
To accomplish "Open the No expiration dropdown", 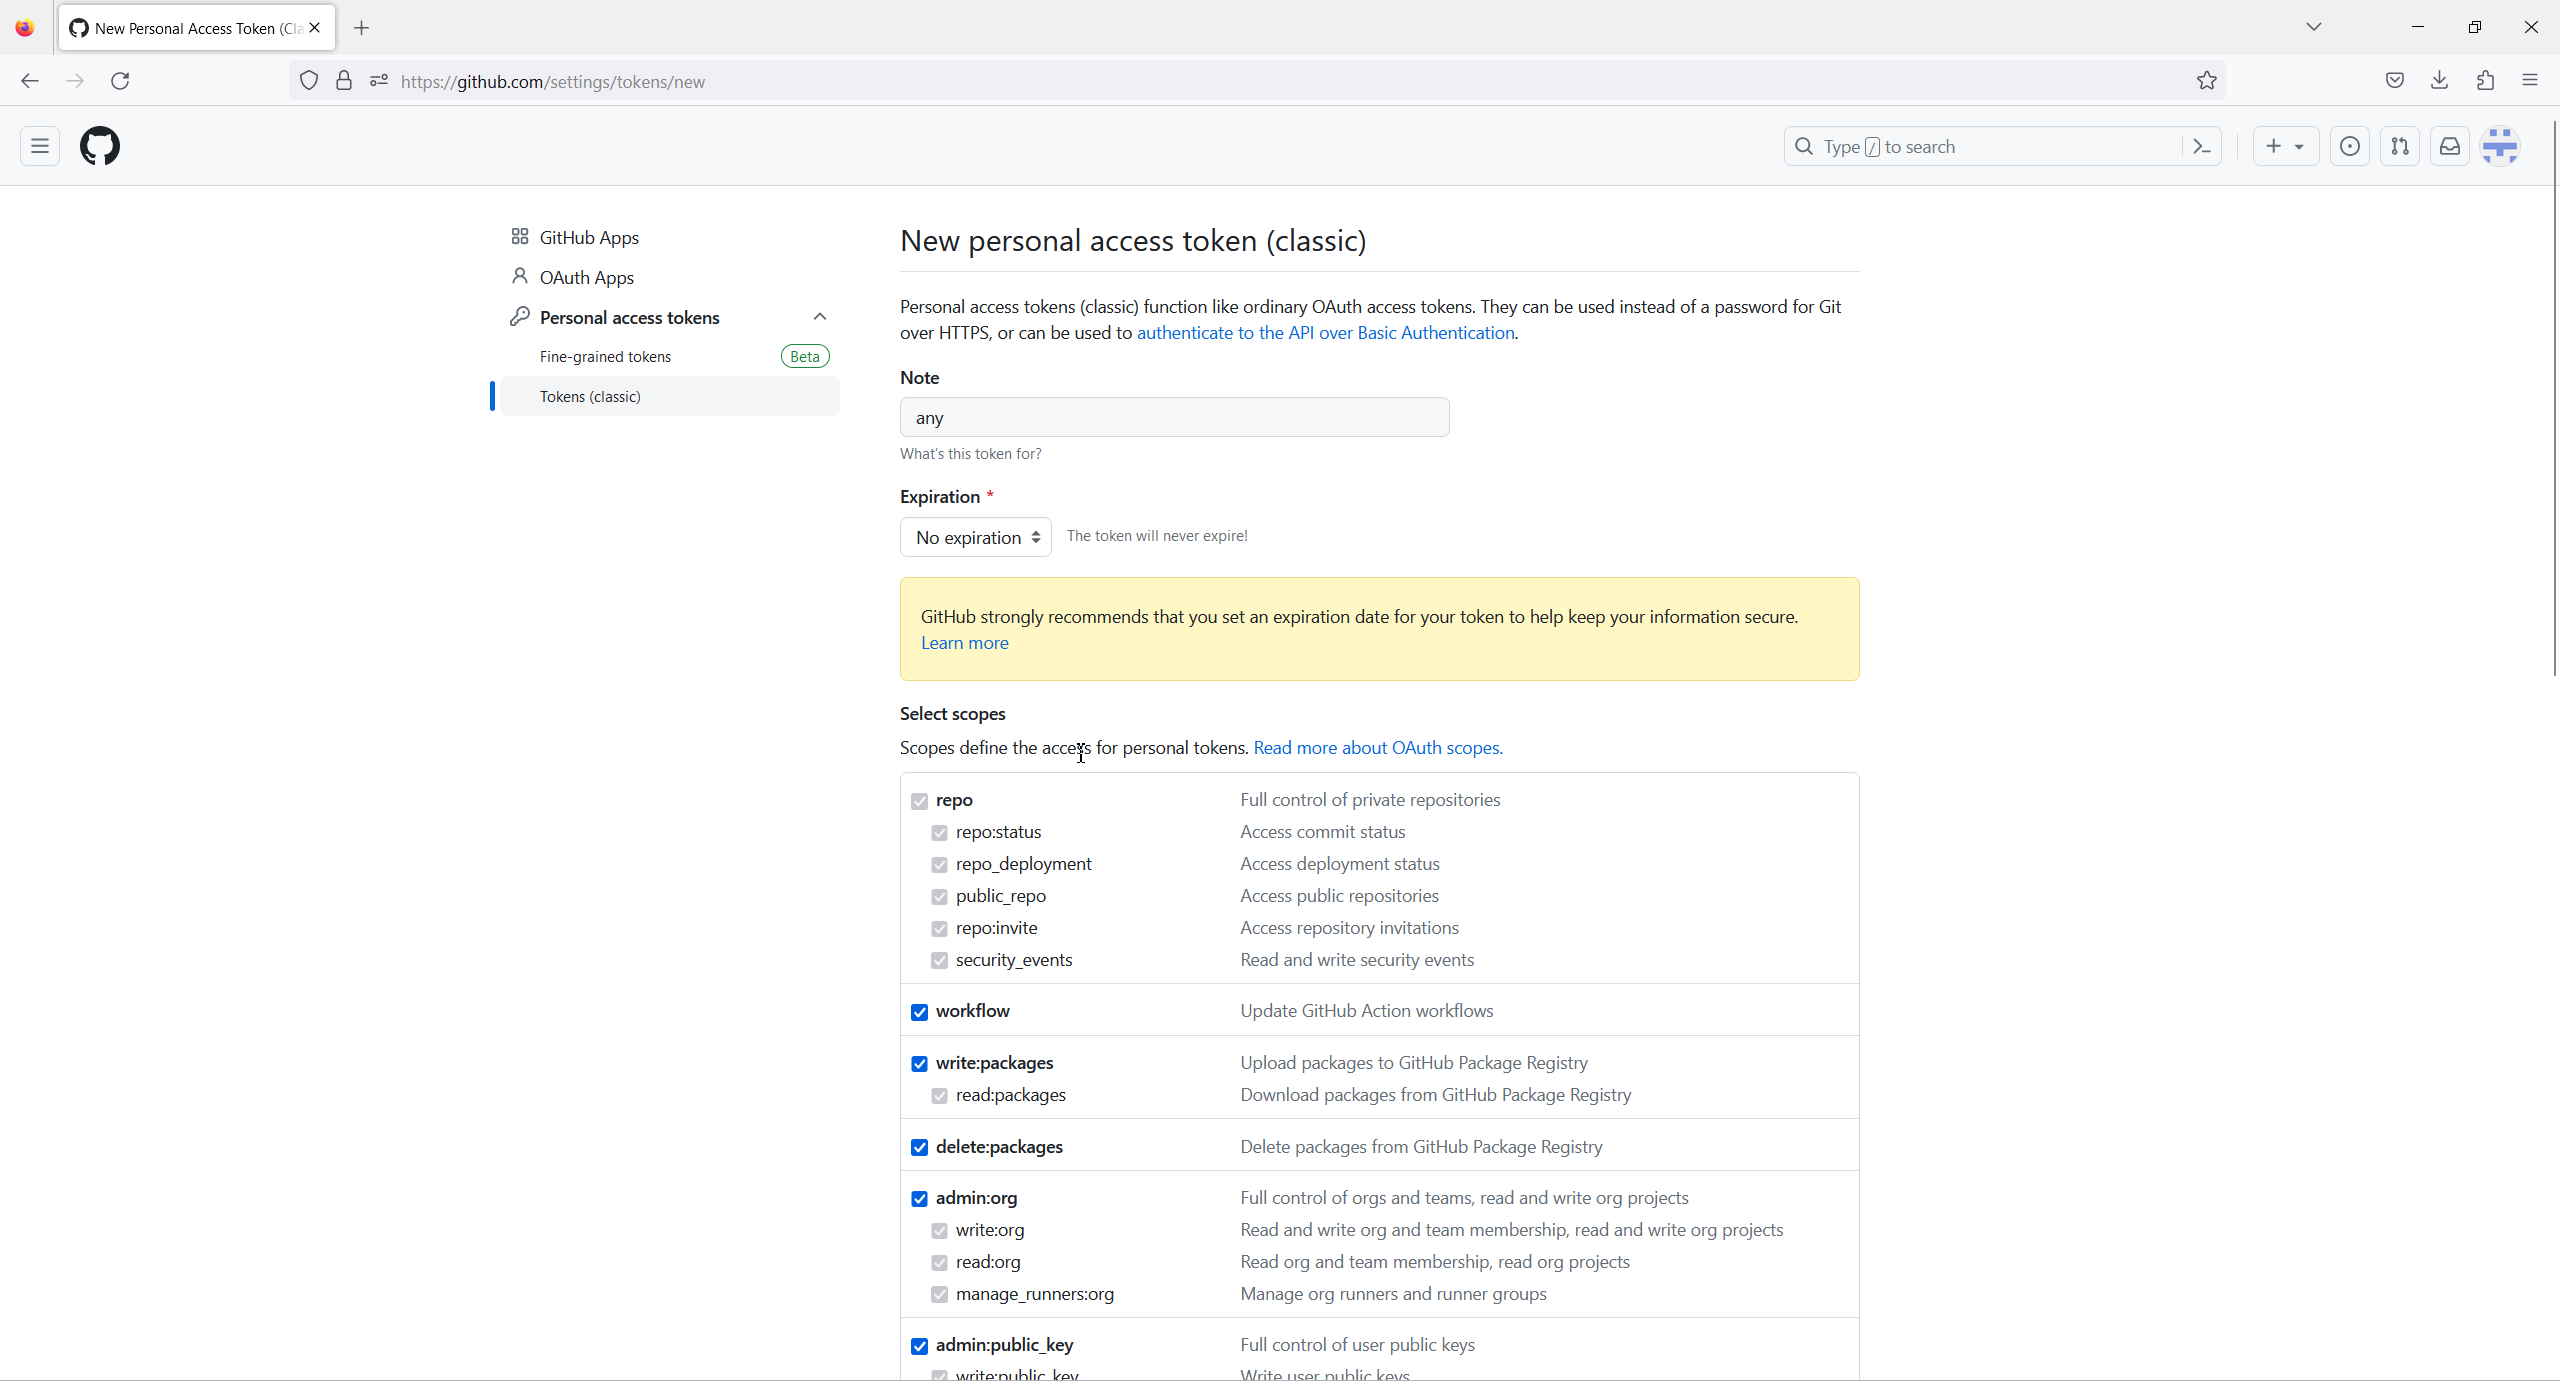I will click(x=976, y=537).
